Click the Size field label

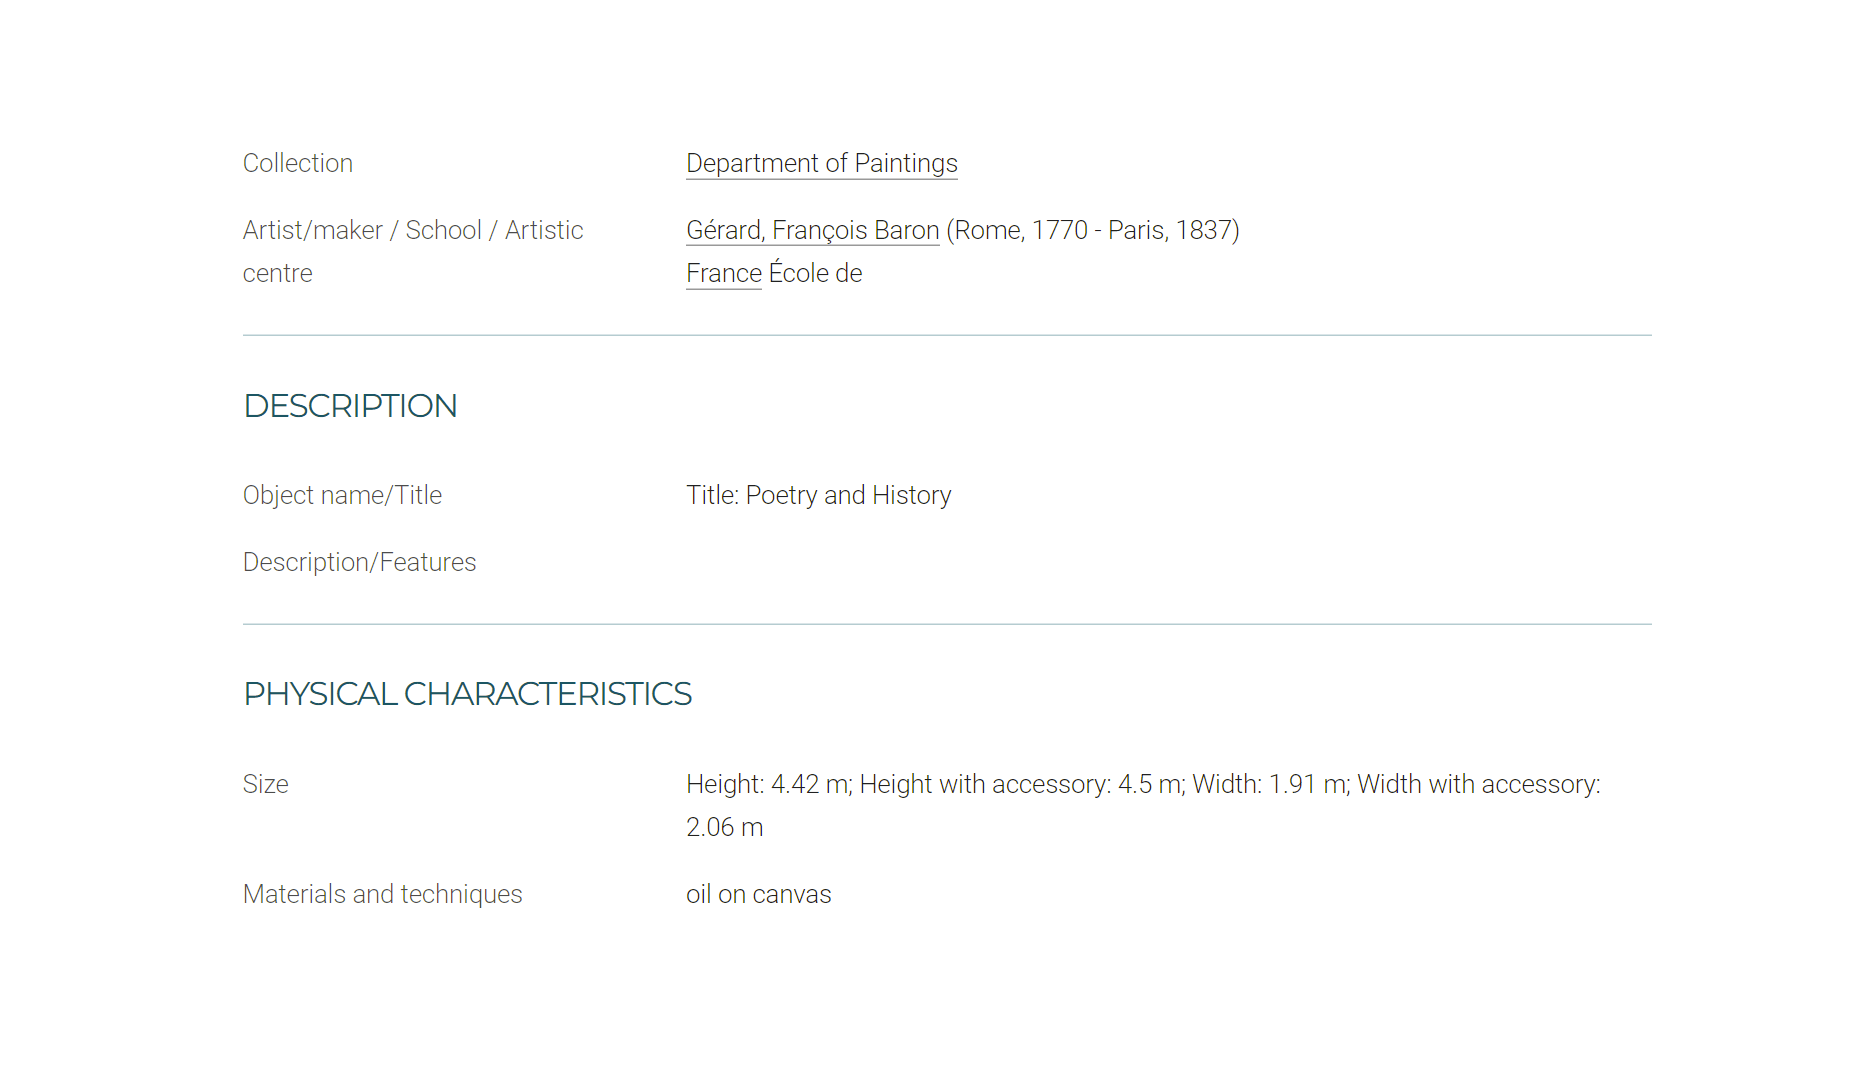click(266, 784)
